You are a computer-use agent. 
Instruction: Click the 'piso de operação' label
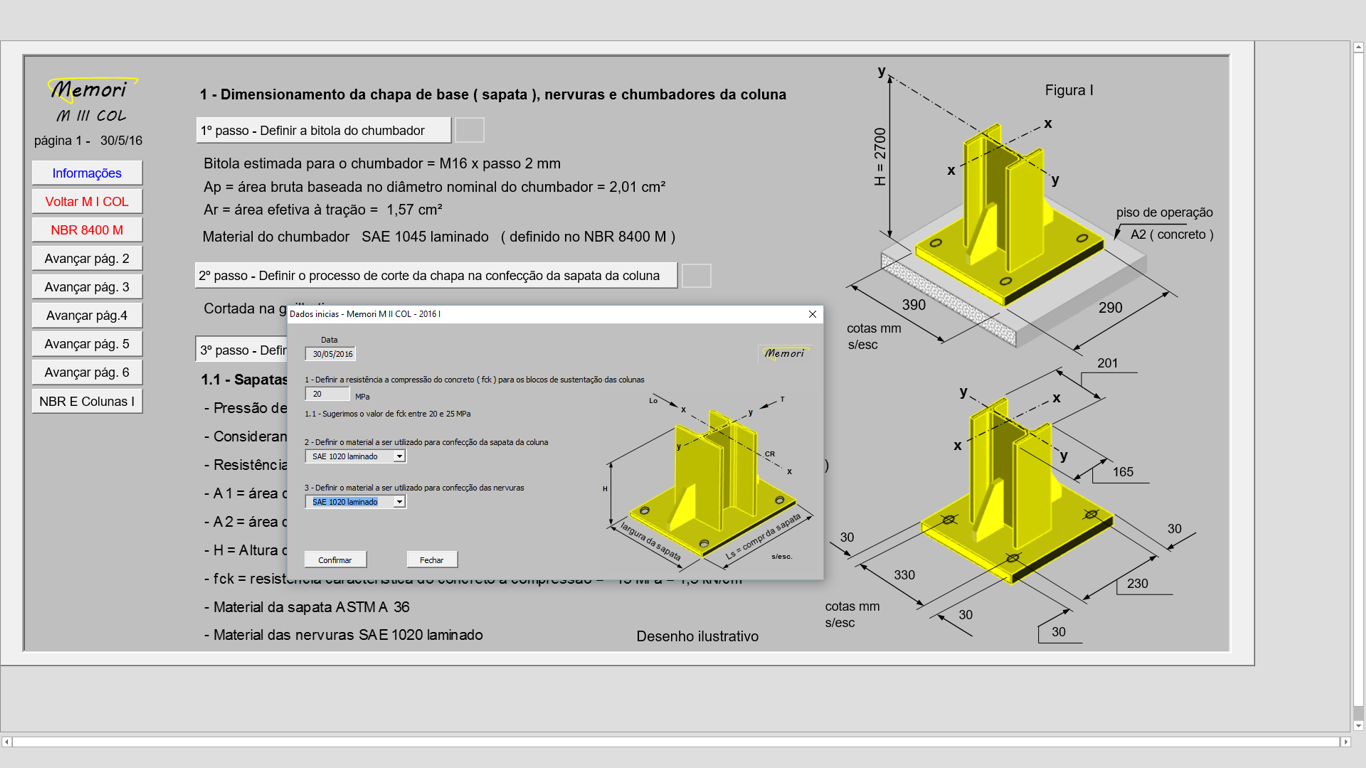tap(1164, 212)
